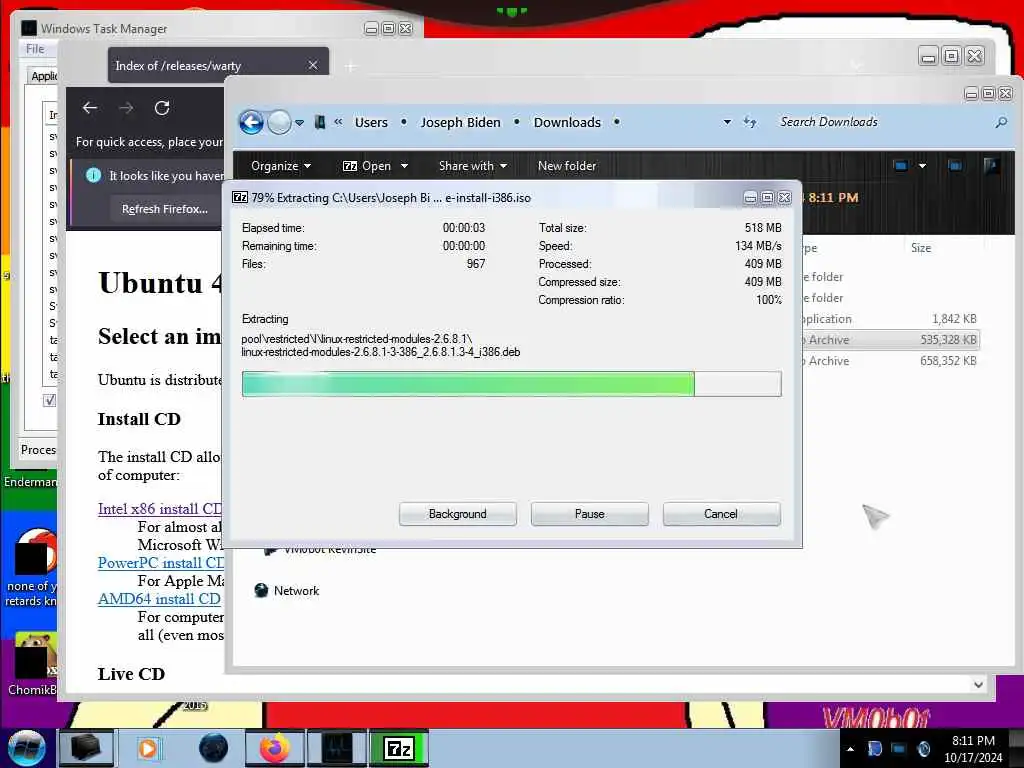Viewport: 1024px width, 768px height.
Task: Reload the Firefox page
Action: [x=162, y=108]
